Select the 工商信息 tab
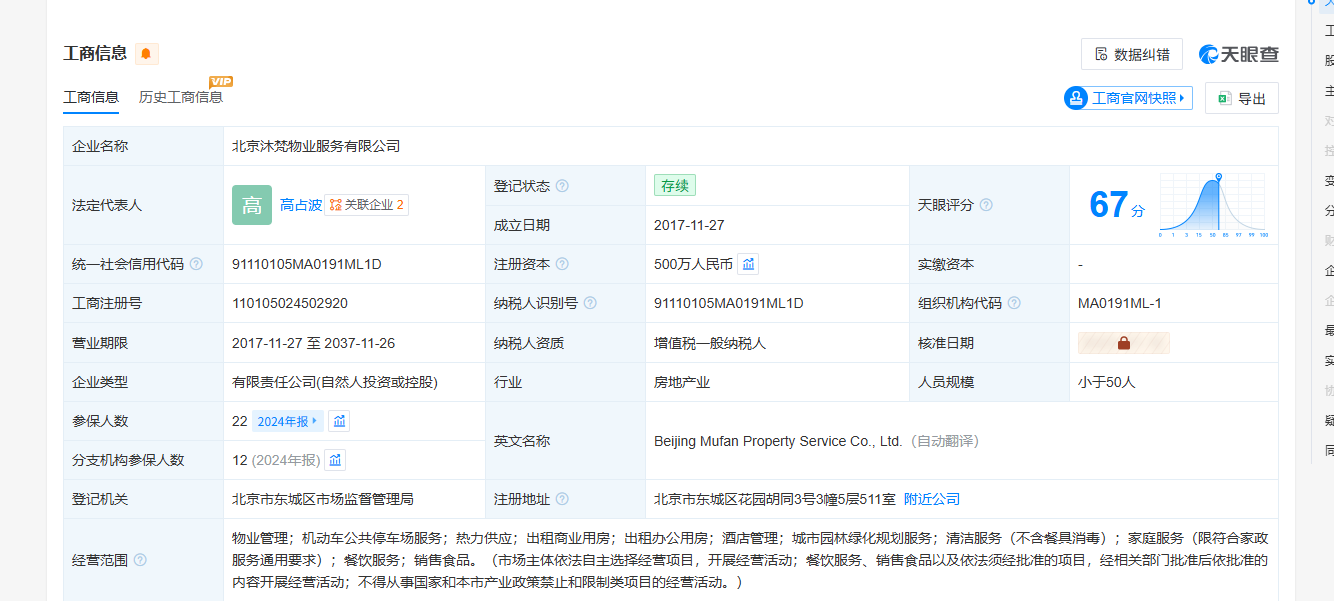The height and width of the screenshot is (601, 1334). (91, 97)
